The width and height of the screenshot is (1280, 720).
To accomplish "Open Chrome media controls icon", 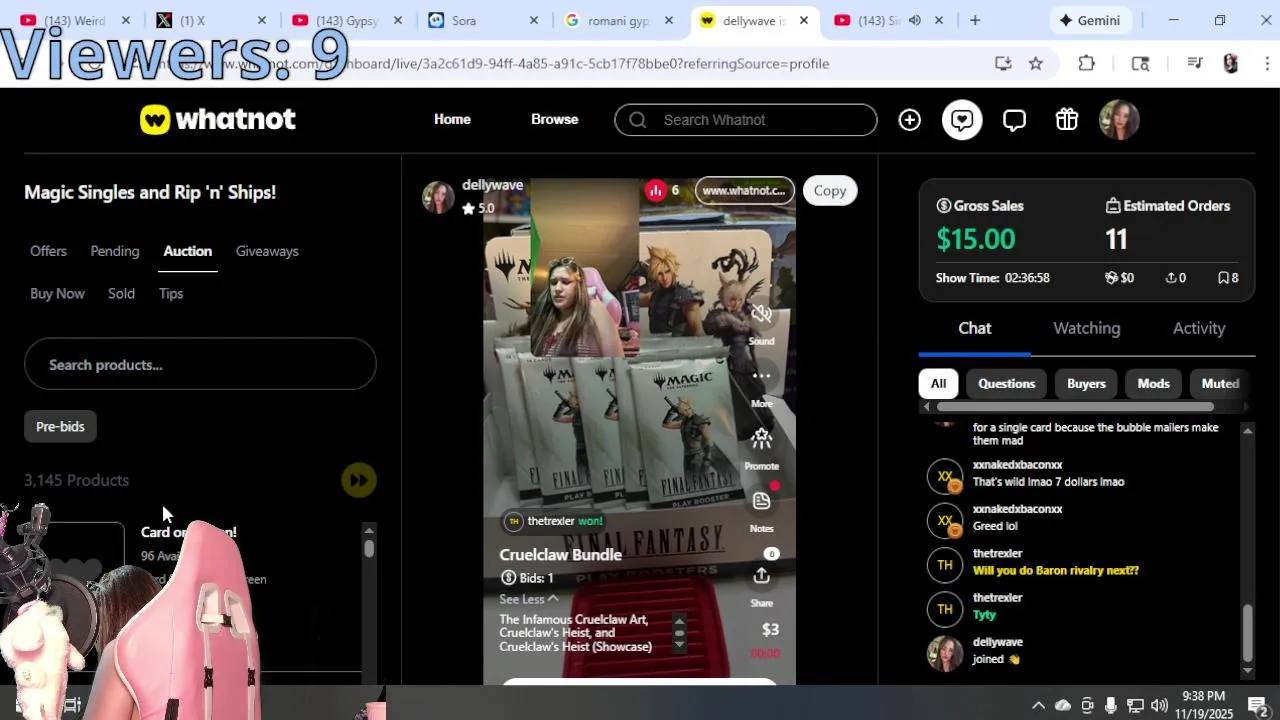I will [x=1194, y=64].
